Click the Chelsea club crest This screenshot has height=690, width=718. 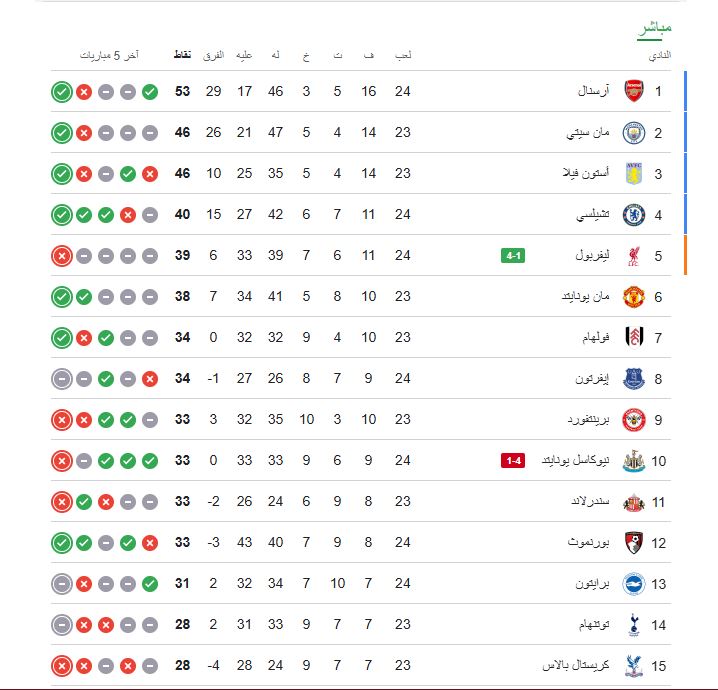click(x=633, y=215)
